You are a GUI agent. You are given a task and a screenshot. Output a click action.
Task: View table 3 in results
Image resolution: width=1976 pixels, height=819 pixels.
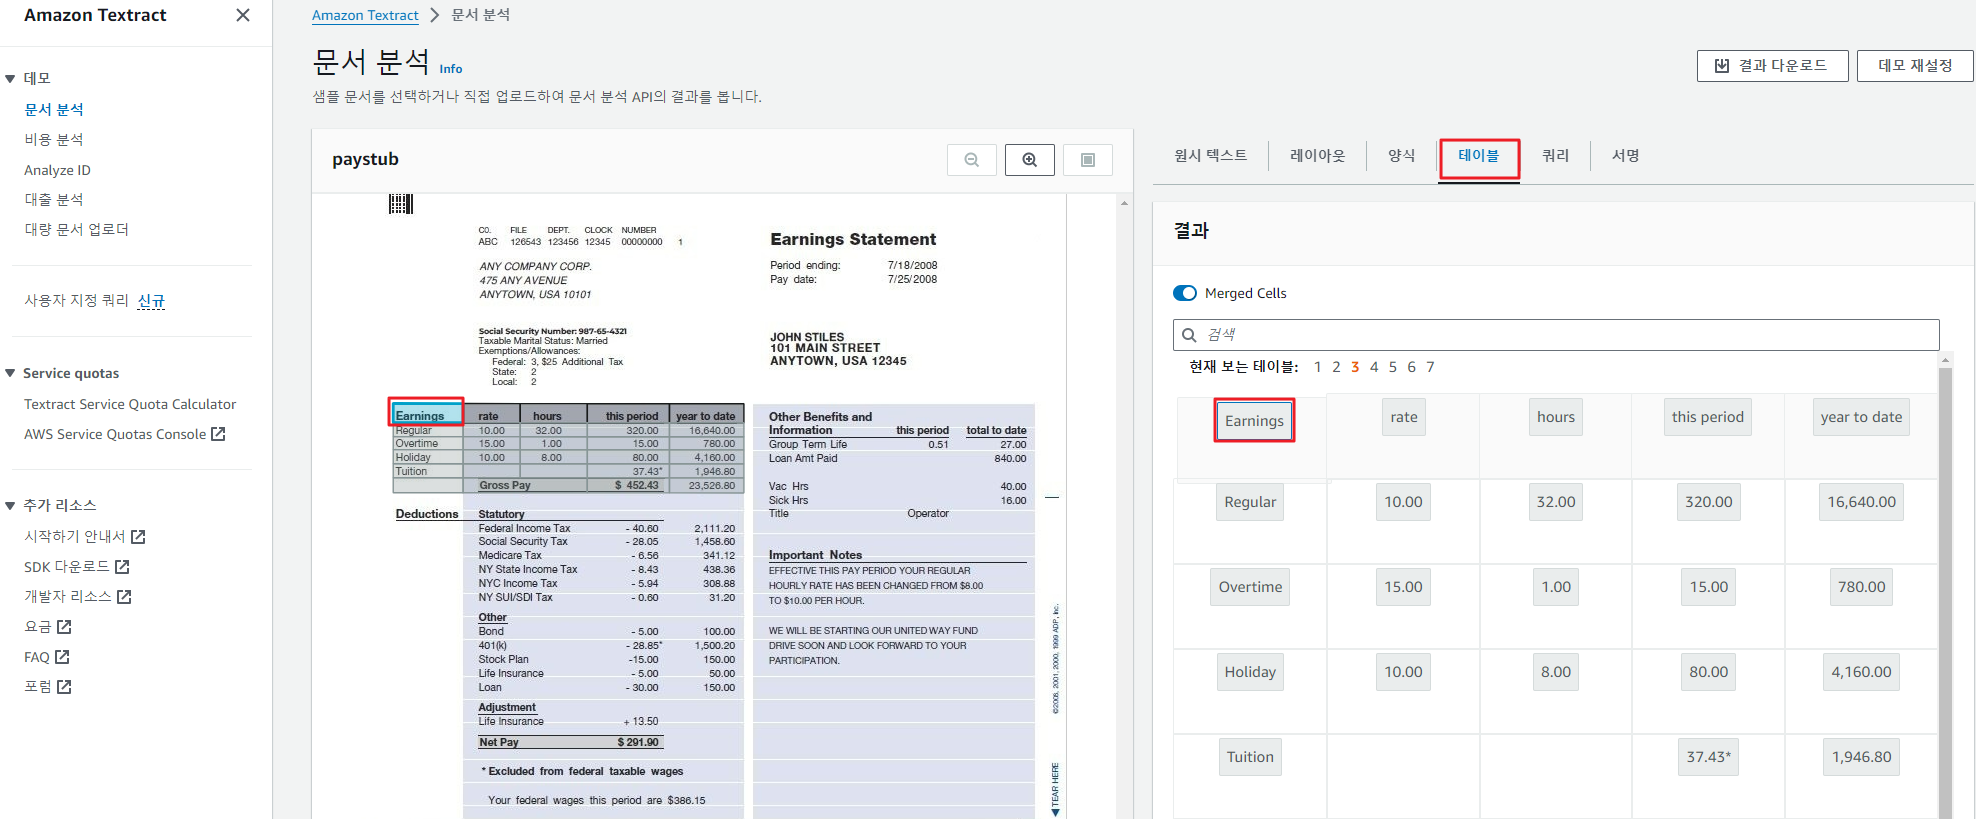1355,367
